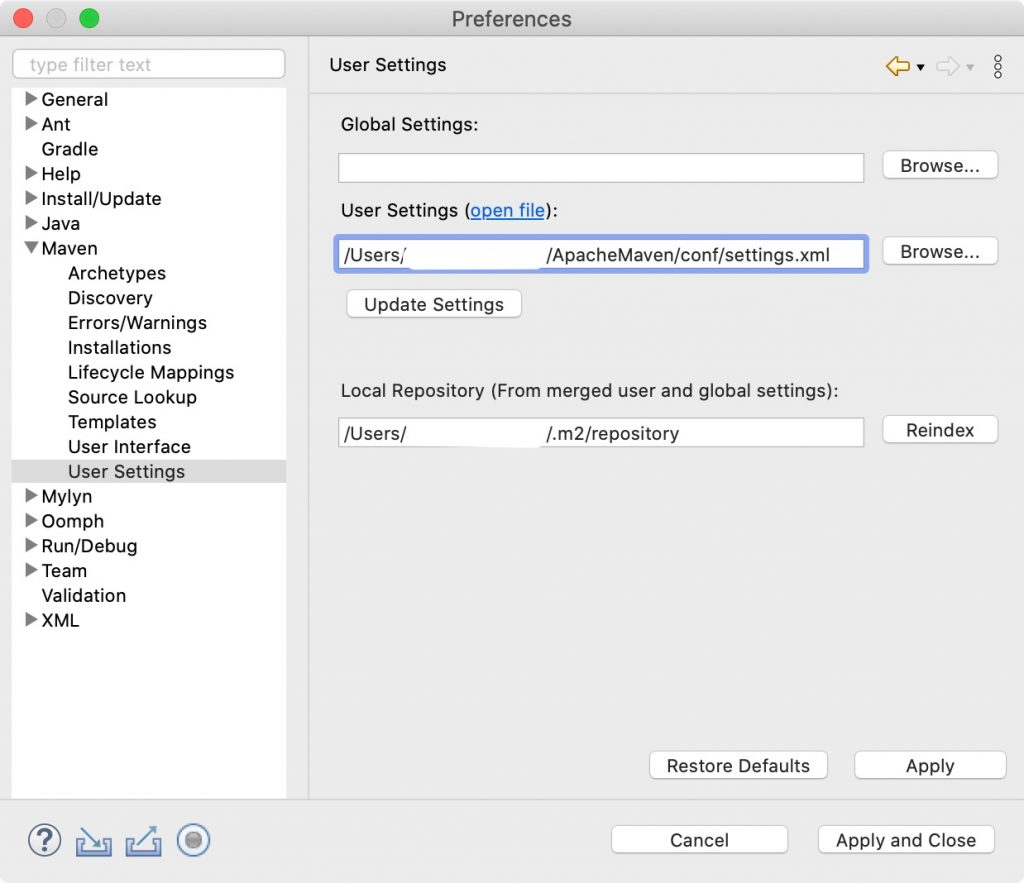Expand the General preferences section
The image size is (1024, 883).
[x=31, y=99]
